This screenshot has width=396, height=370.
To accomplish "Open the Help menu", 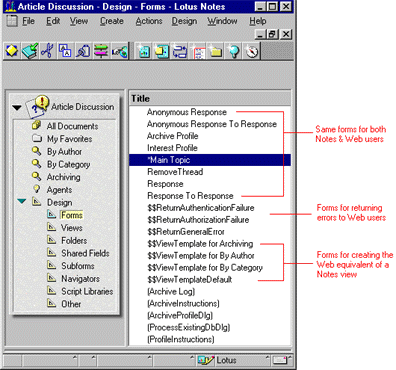I will (258, 21).
